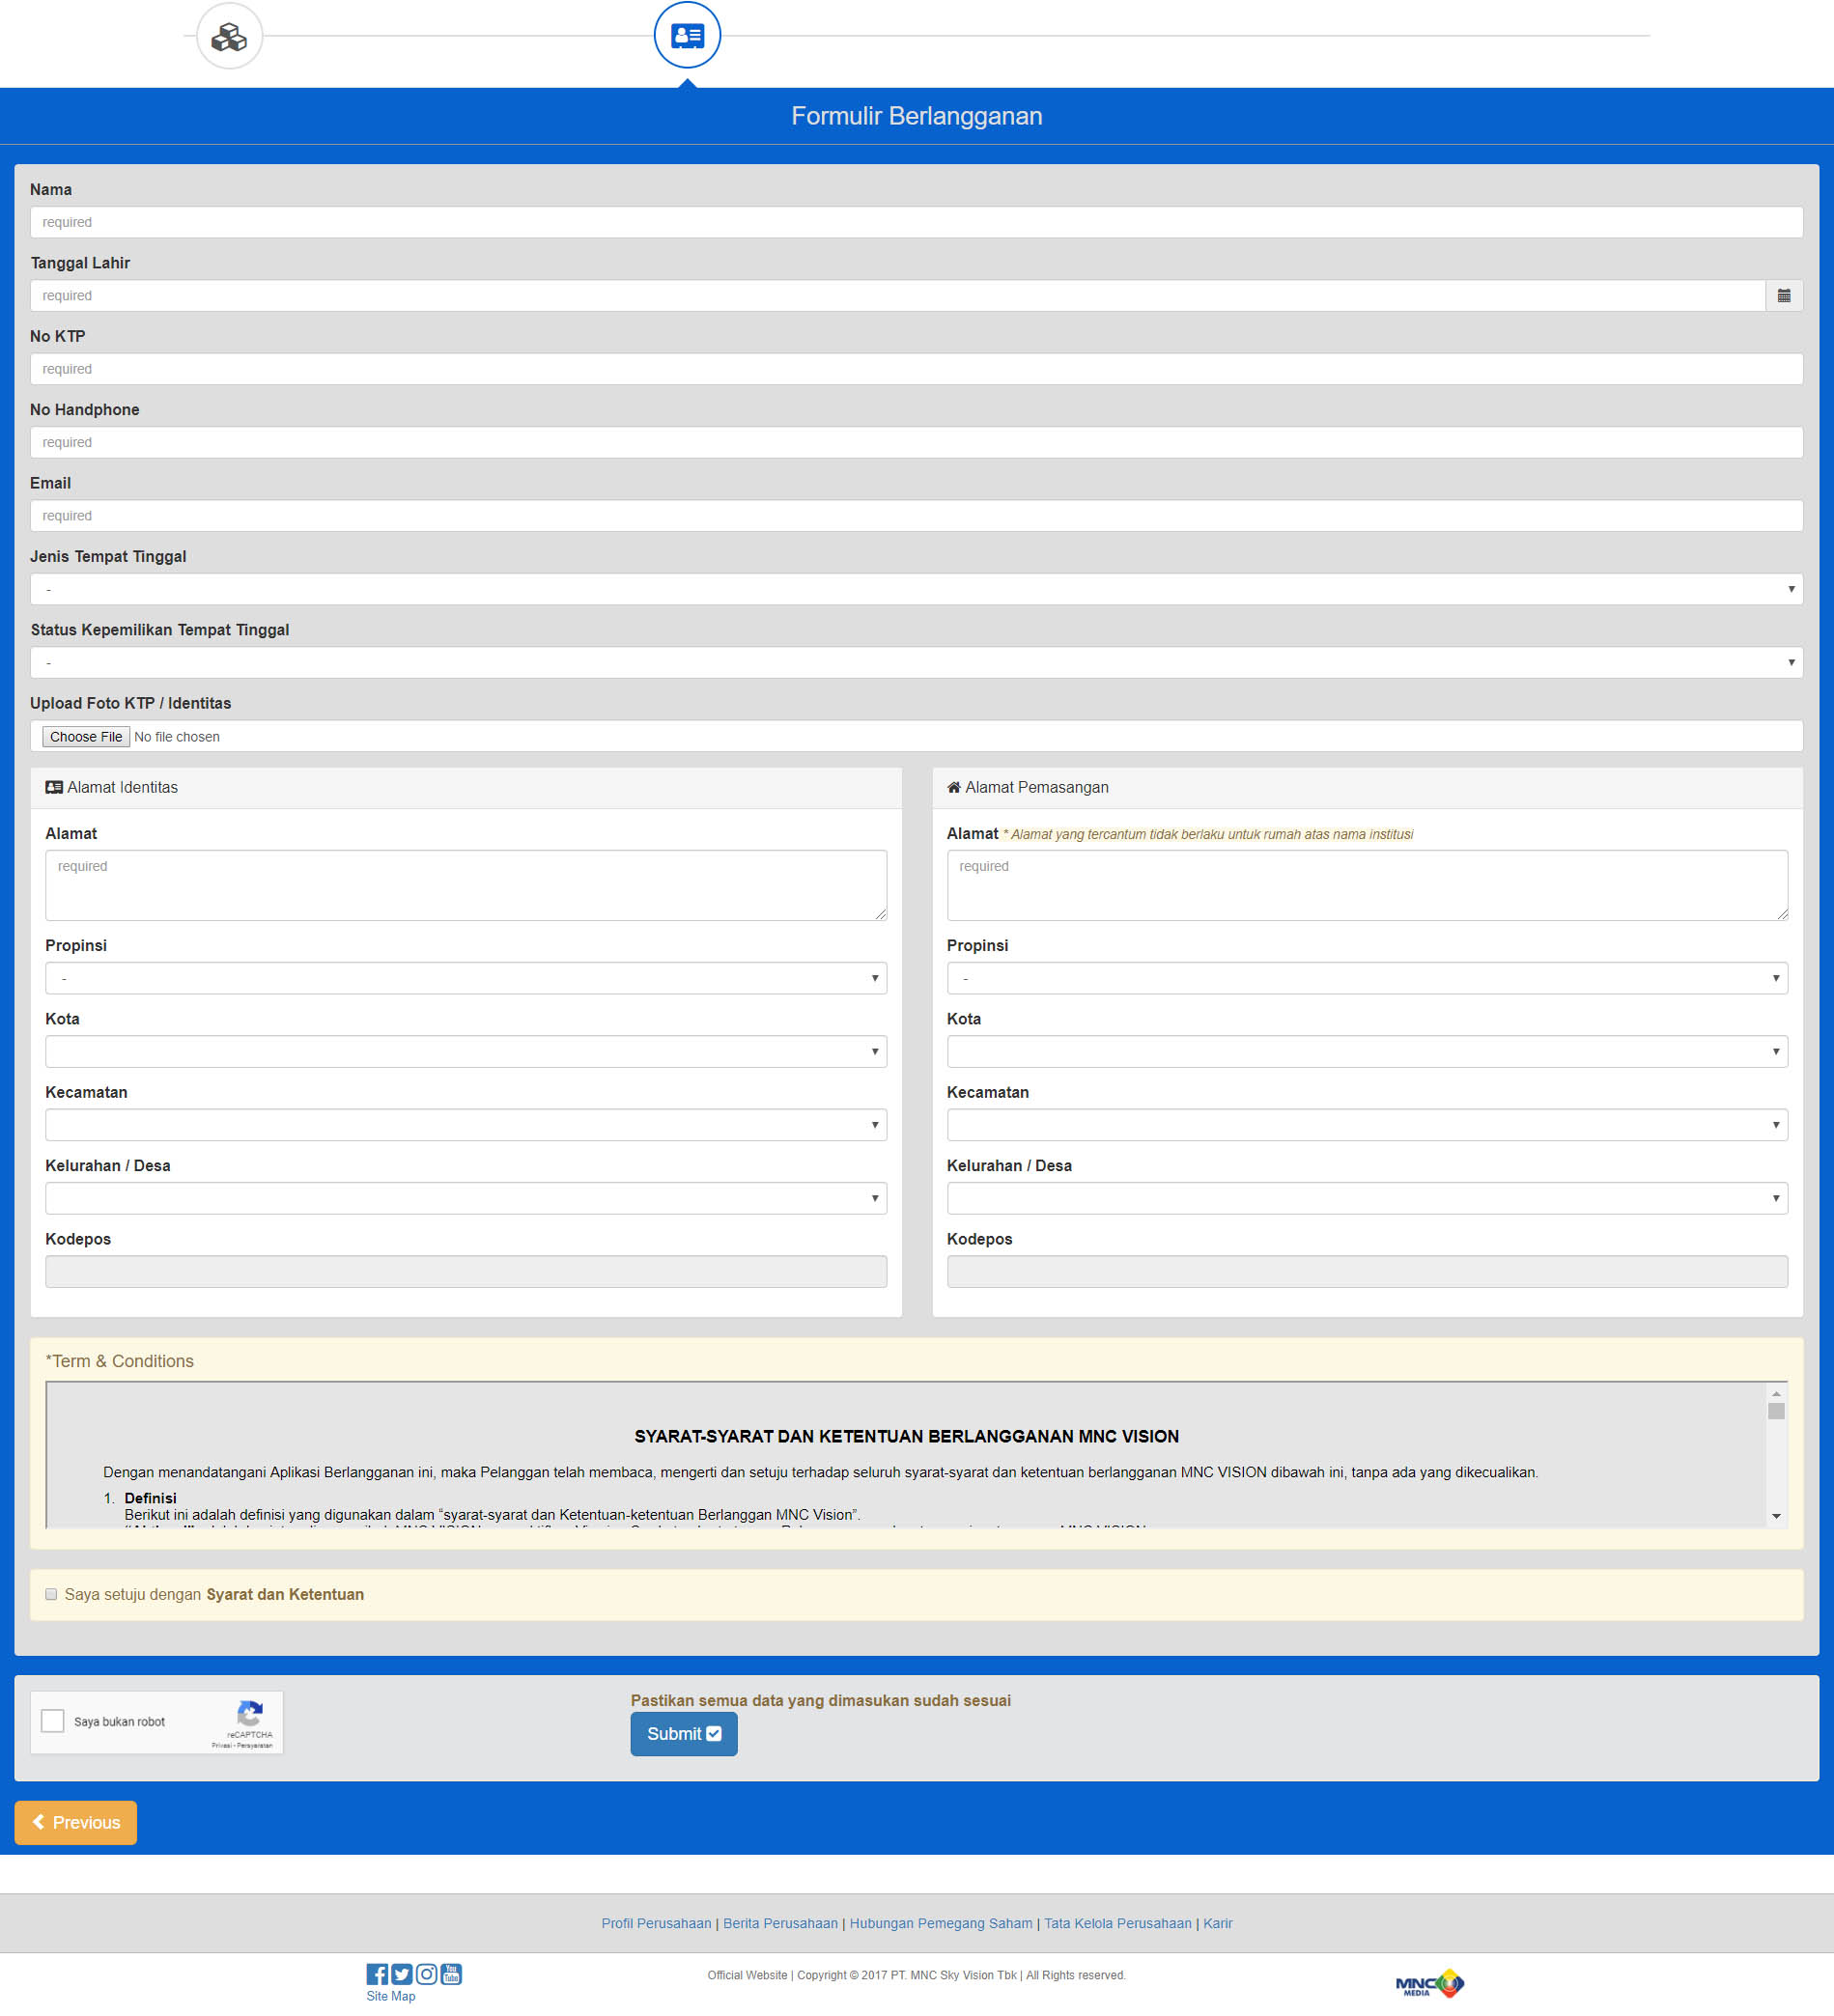Click the Facebook icon in the footer
Image resolution: width=1834 pixels, height=2016 pixels.
[377, 1974]
